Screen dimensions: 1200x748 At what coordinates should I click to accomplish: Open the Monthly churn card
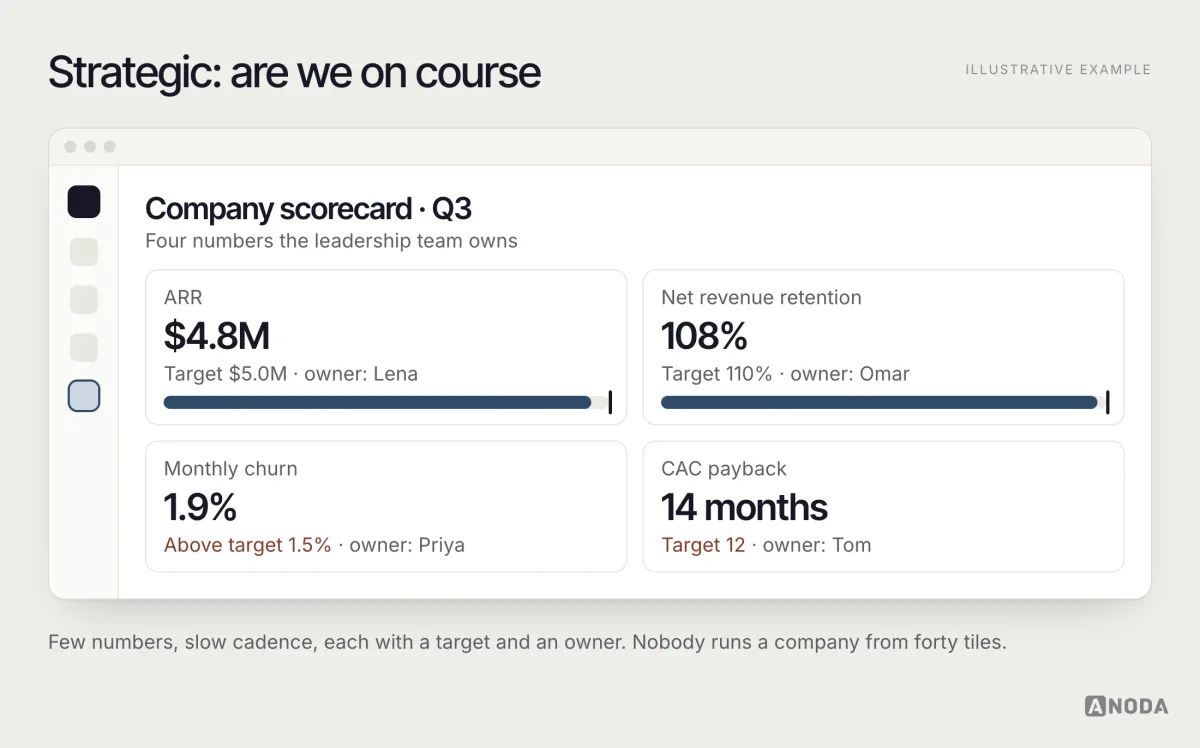386,506
